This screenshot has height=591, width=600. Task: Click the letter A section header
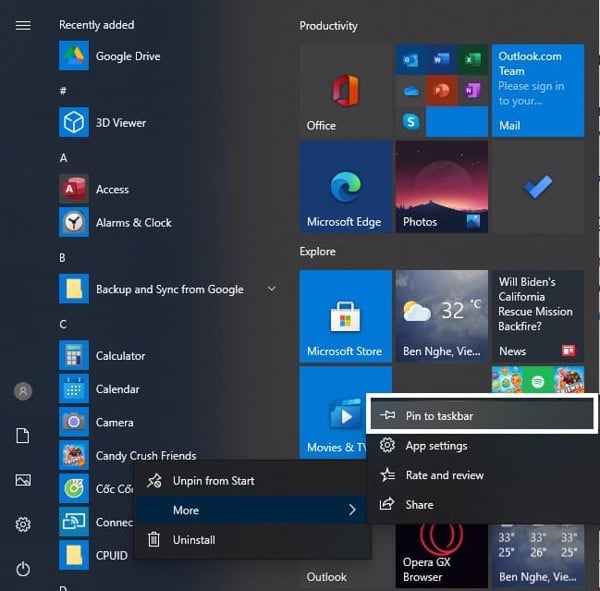[x=64, y=158]
